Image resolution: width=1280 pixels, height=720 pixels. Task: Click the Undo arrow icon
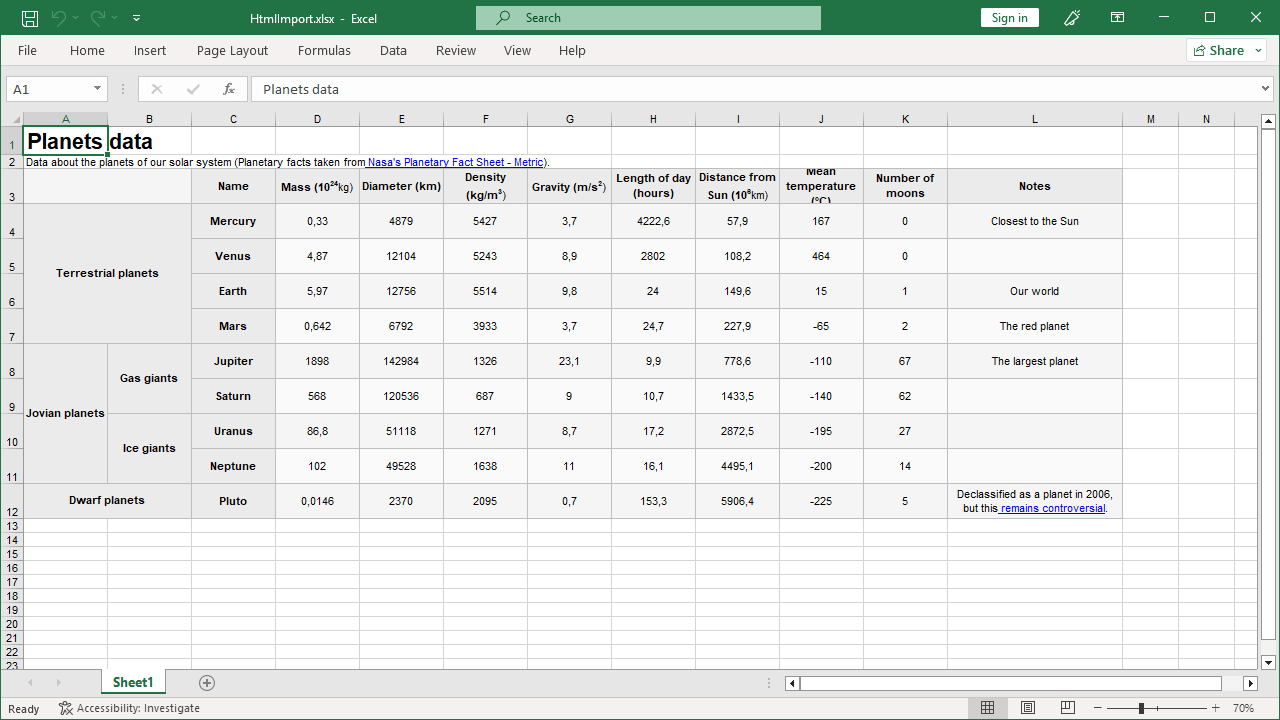tap(59, 18)
